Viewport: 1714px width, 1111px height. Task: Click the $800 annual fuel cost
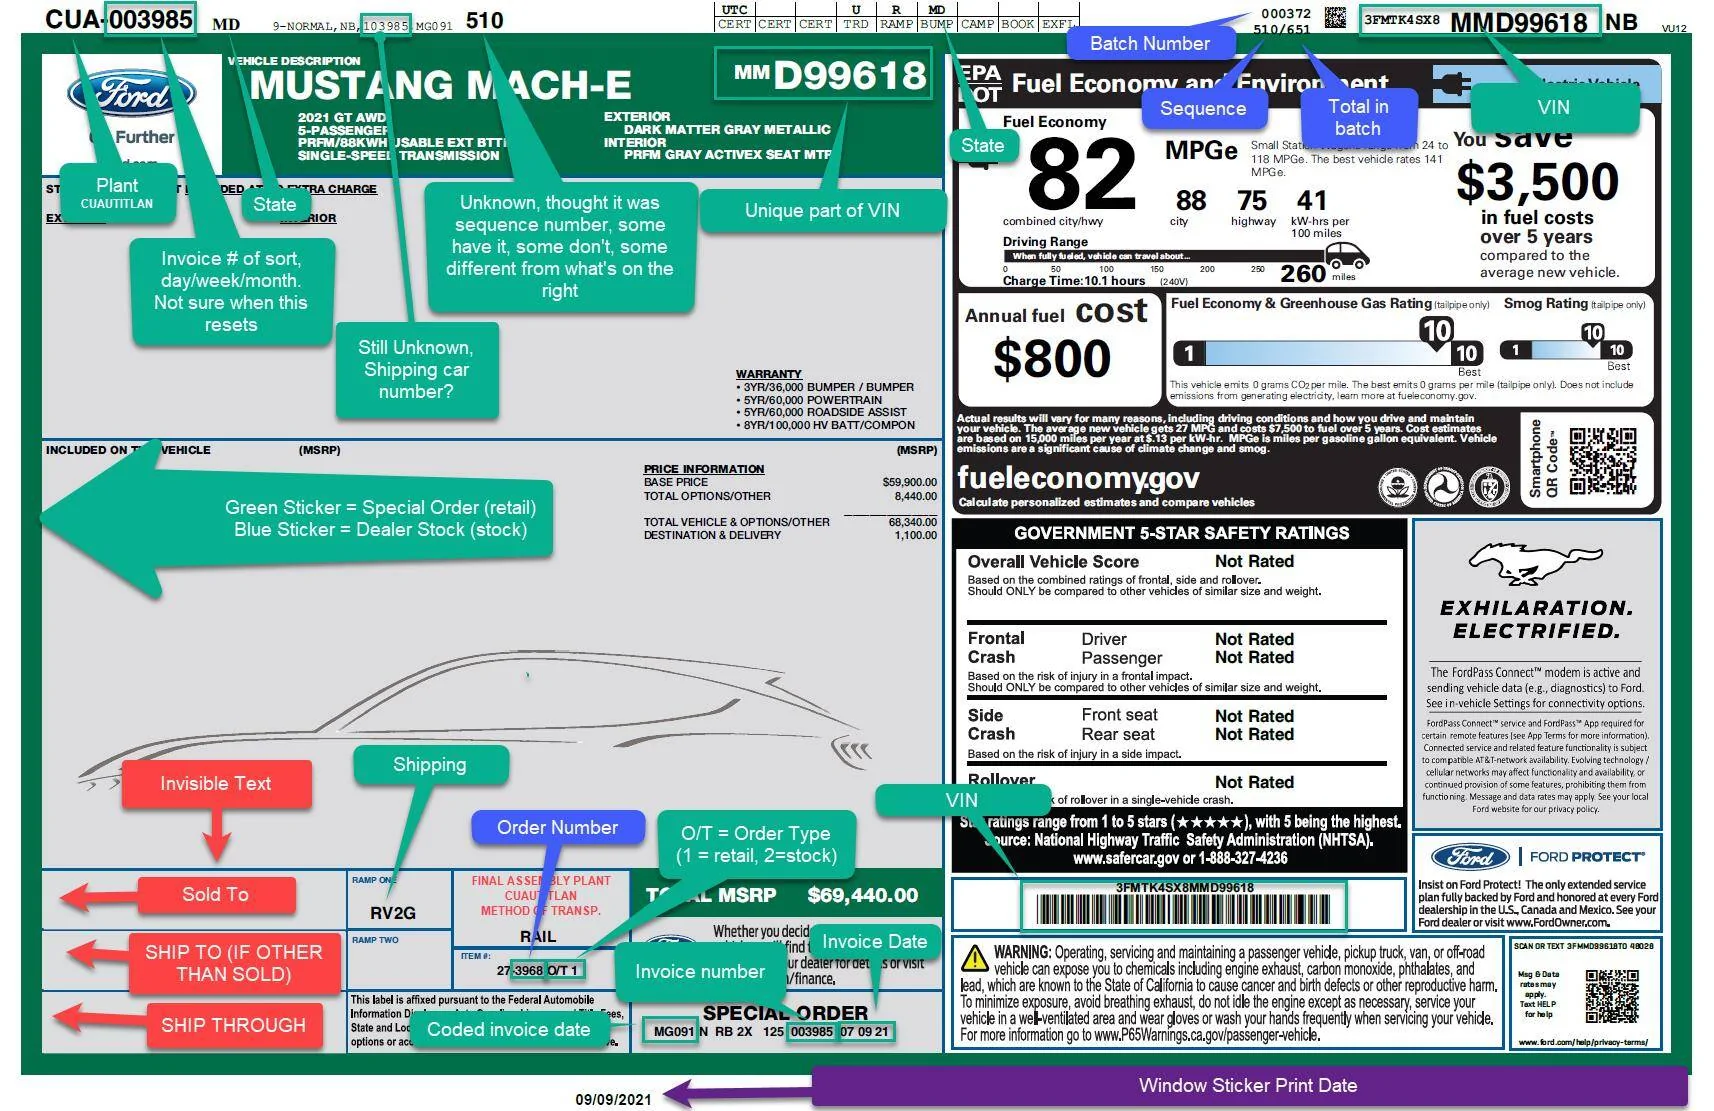(x=1052, y=358)
